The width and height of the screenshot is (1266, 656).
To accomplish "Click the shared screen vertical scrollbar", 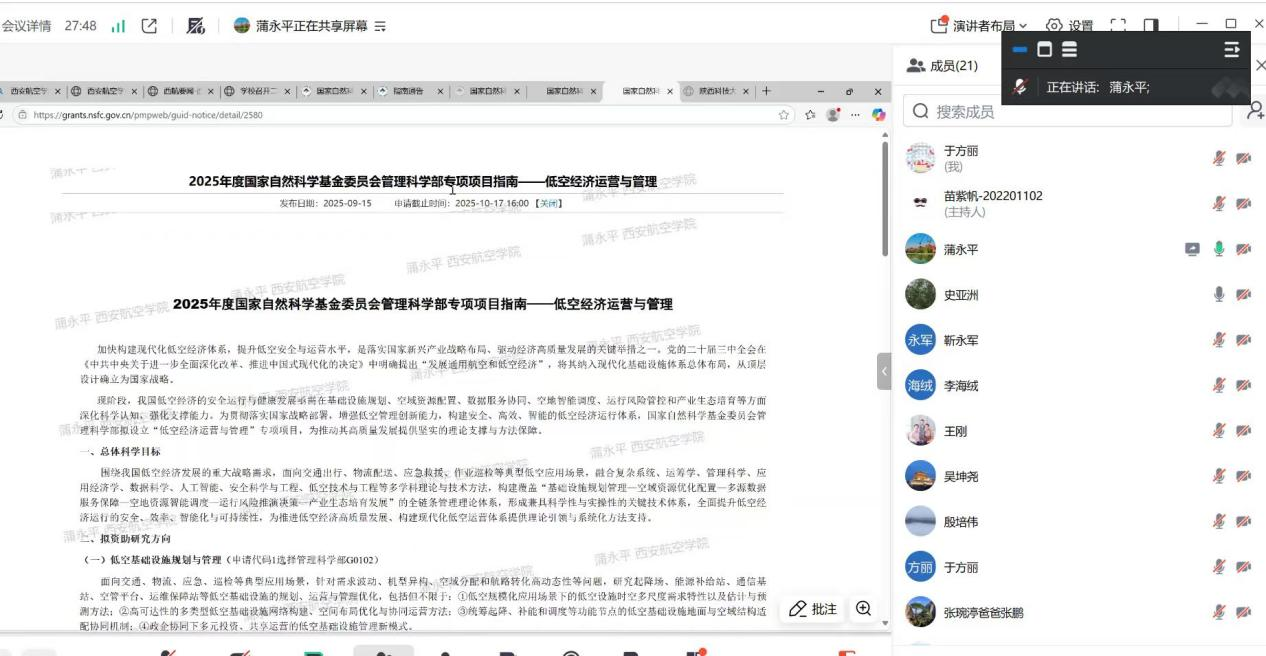I will 884,200.
